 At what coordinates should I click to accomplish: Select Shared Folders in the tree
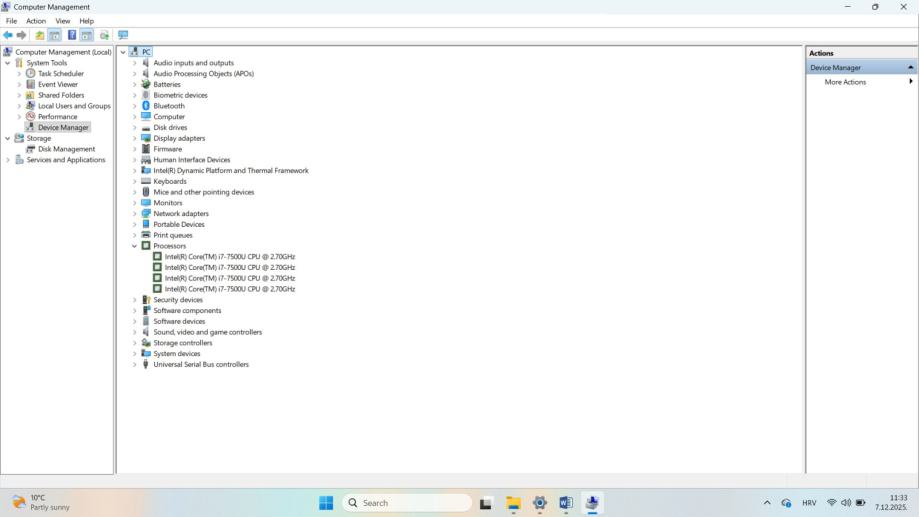[61, 95]
